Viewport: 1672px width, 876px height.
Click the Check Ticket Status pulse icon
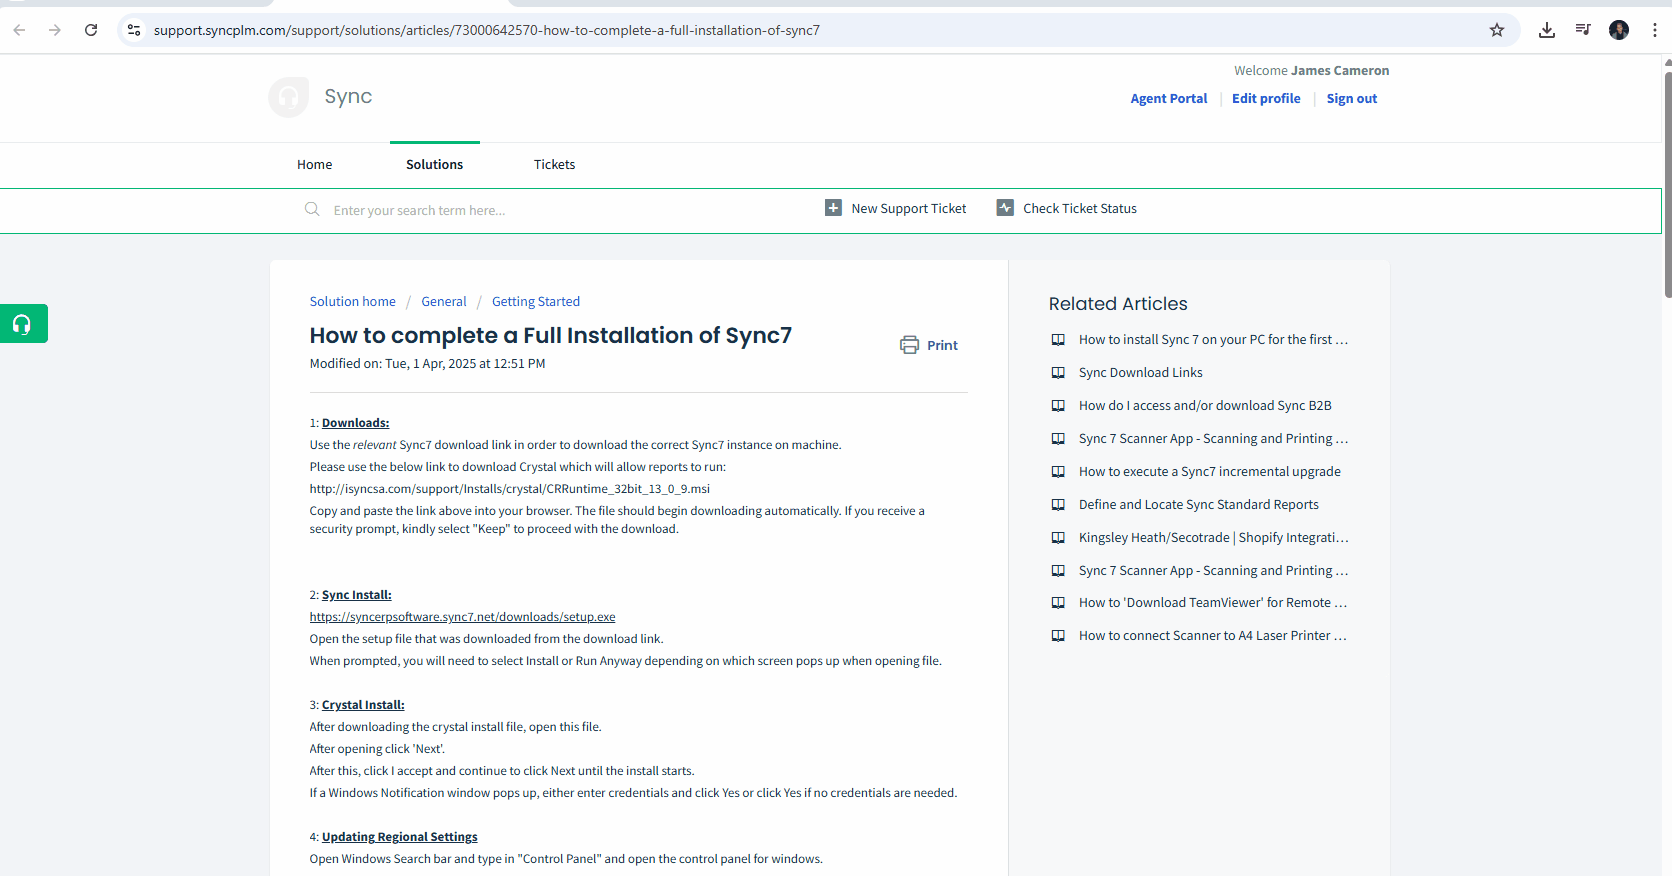point(1005,208)
